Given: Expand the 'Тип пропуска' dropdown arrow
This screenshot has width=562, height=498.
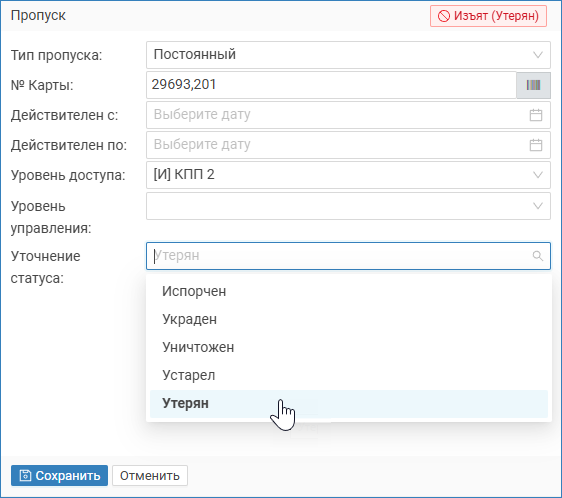Looking at the screenshot, I should pos(538,55).
